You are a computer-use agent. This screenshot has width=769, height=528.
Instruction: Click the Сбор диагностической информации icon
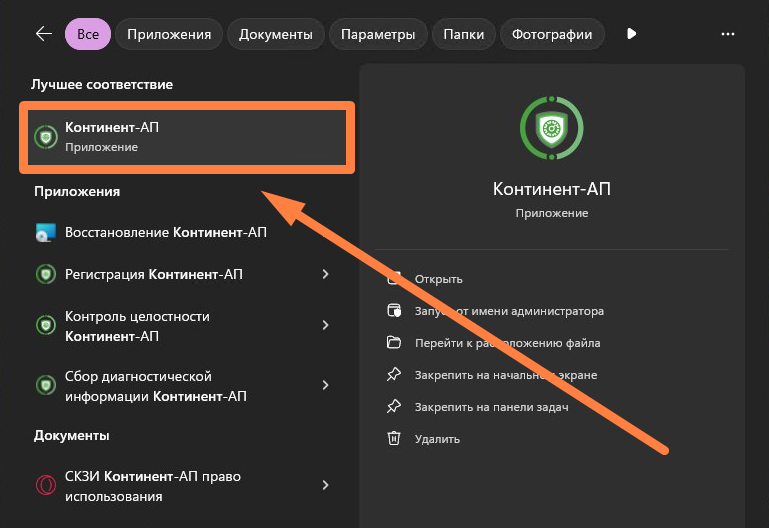tap(45, 385)
